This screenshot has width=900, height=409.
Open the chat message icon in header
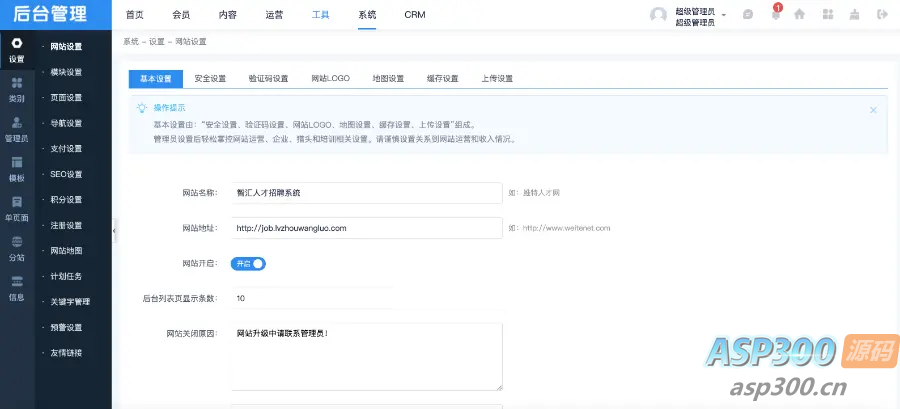[x=747, y=15]
